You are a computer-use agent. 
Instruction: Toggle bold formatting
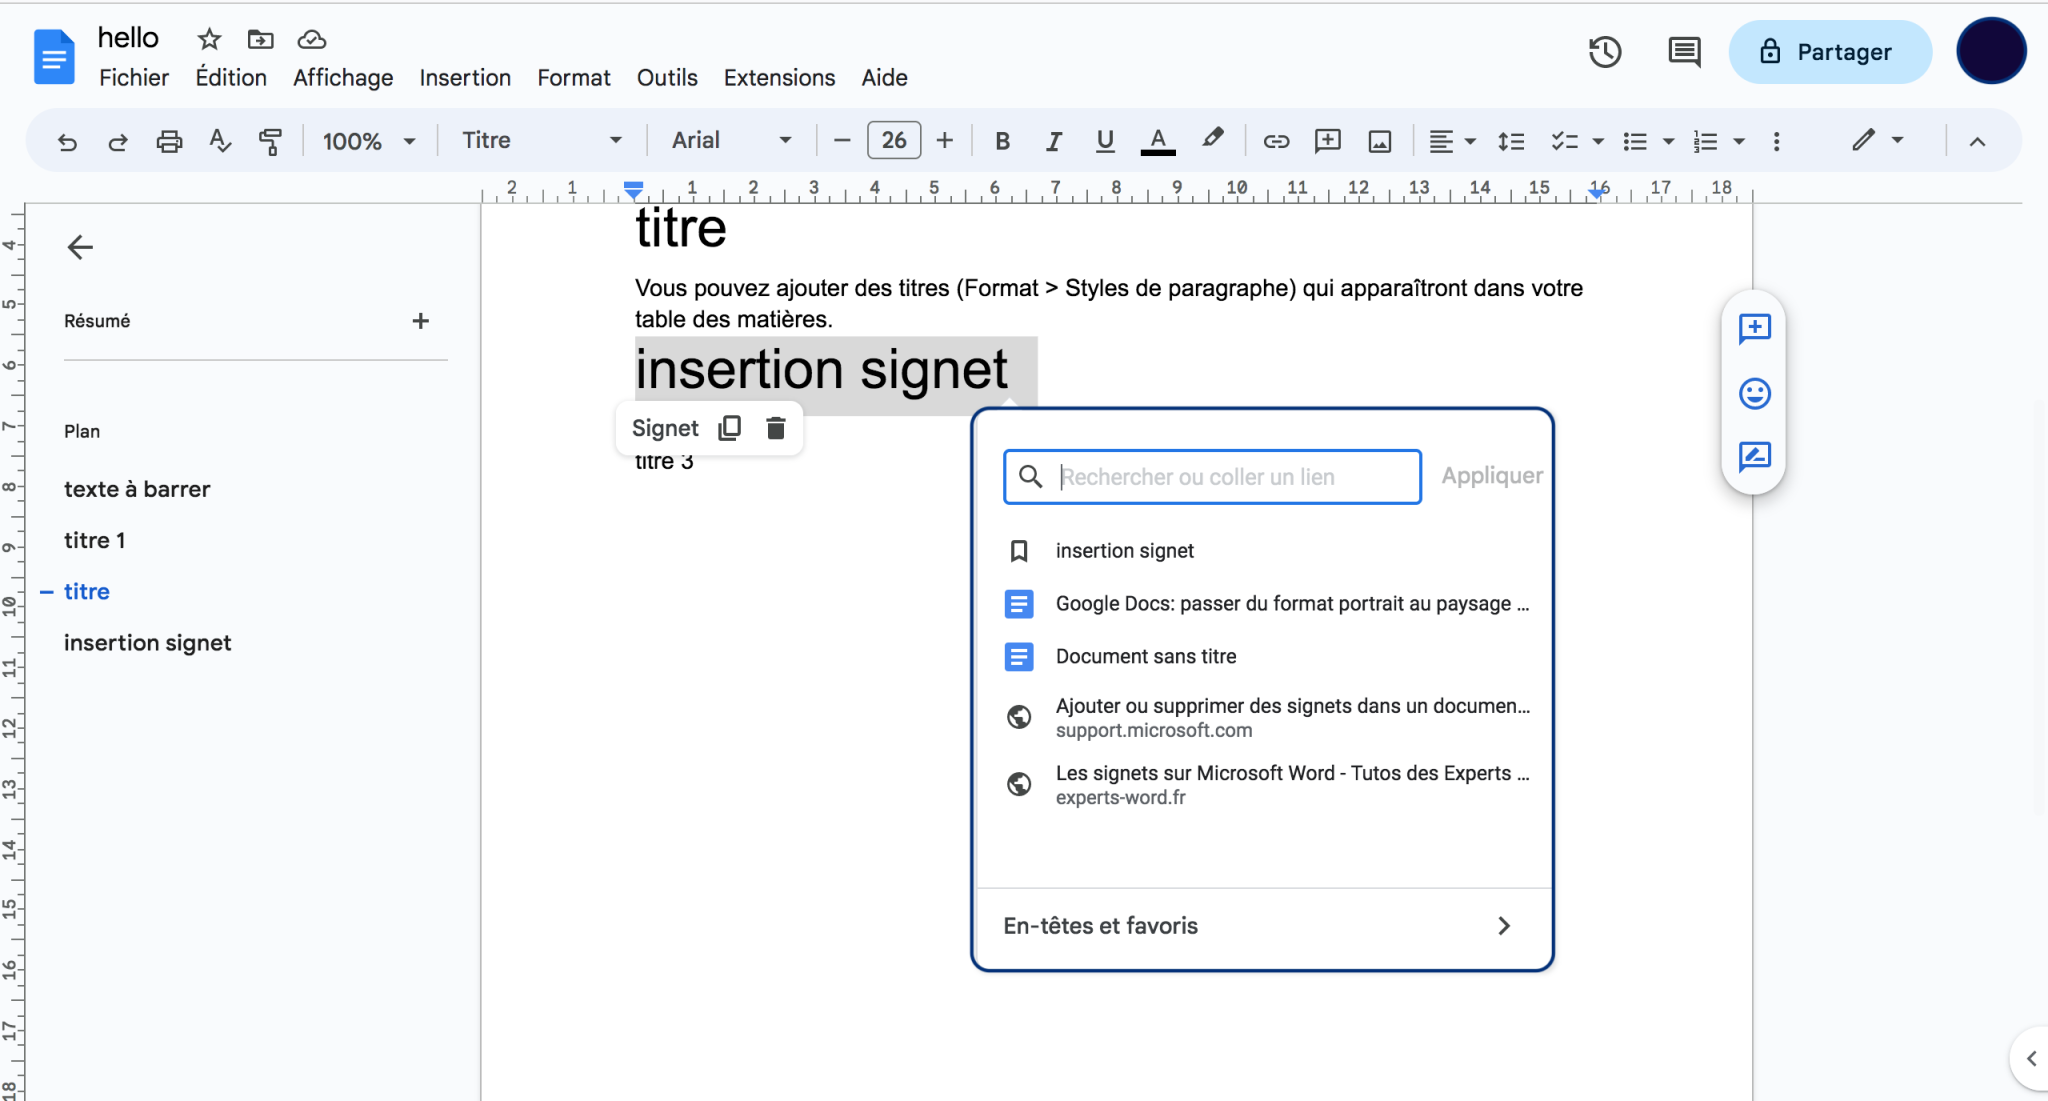tap(1002, 141)
